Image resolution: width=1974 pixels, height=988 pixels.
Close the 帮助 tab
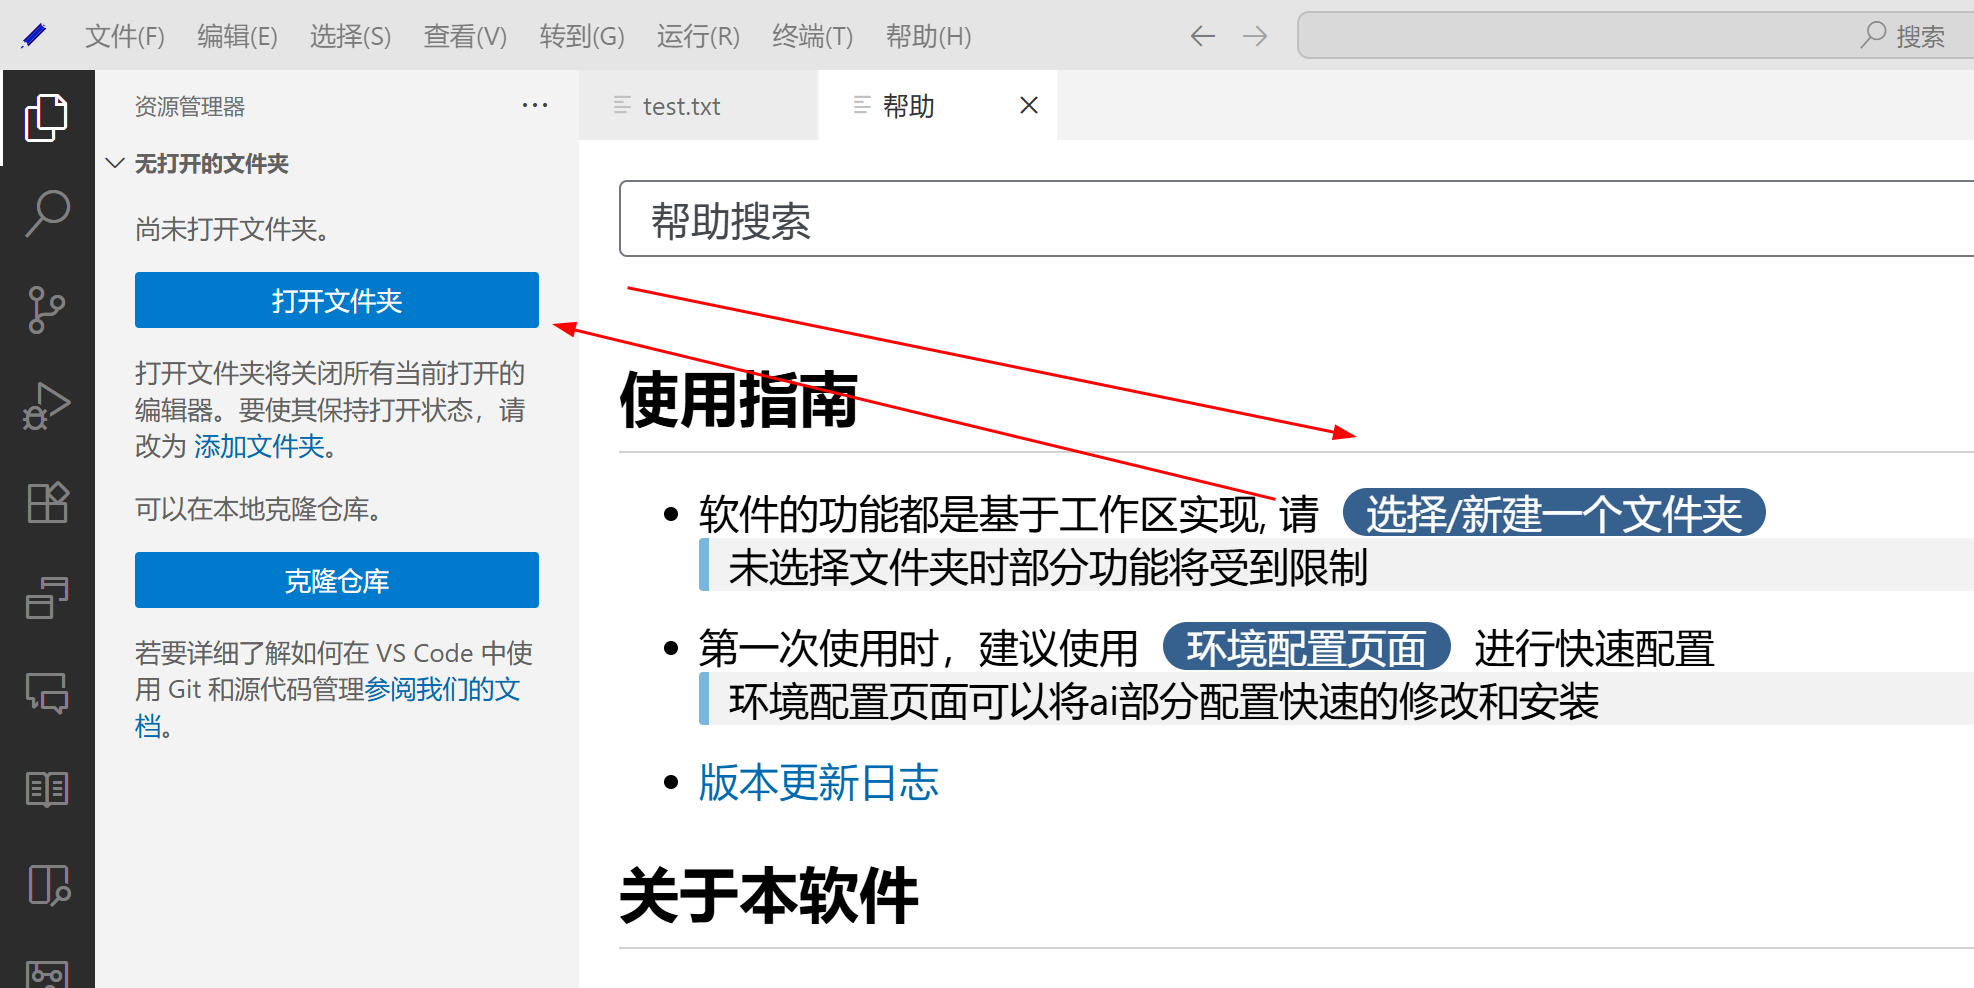click(x=1029, y=106)
